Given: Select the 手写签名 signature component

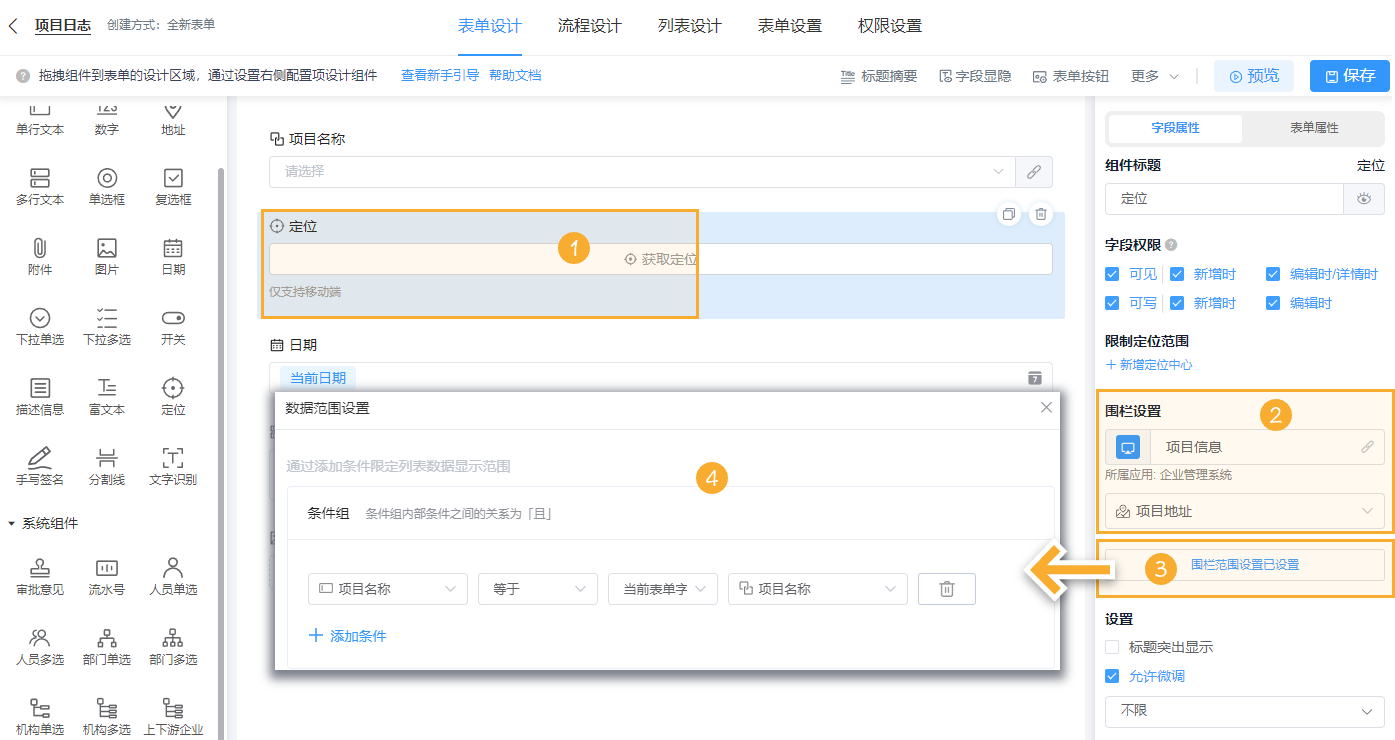Looking at the screenshot, I should 39,464.
